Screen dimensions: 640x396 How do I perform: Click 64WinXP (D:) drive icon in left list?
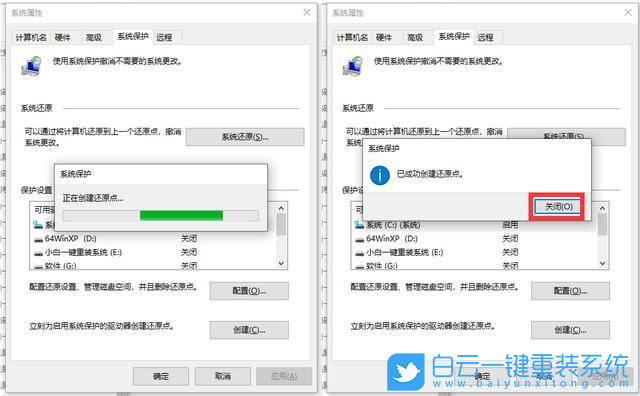click(x=39, y=239)
